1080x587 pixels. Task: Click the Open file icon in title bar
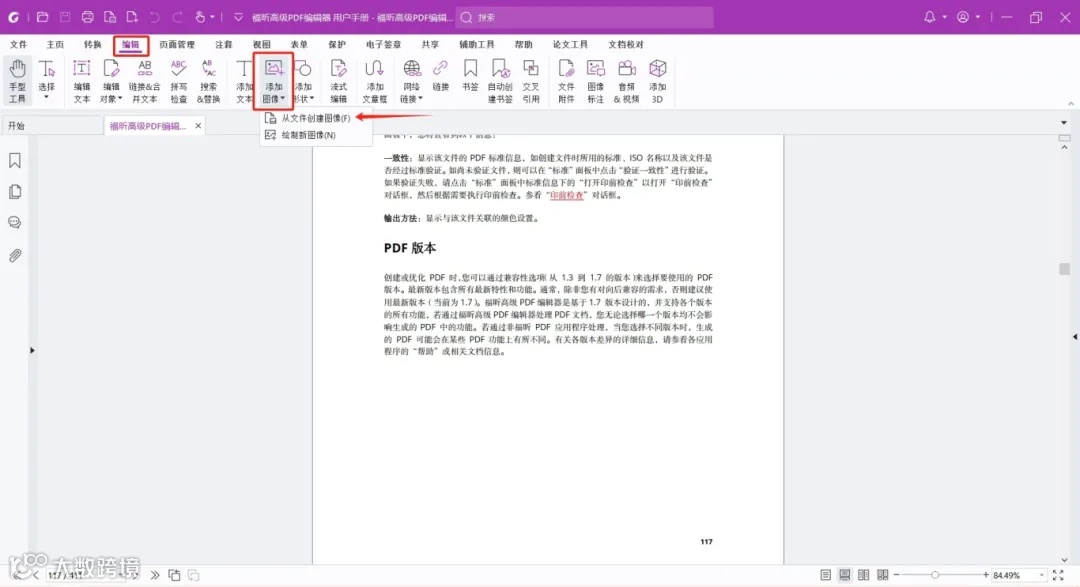point(42,17)
